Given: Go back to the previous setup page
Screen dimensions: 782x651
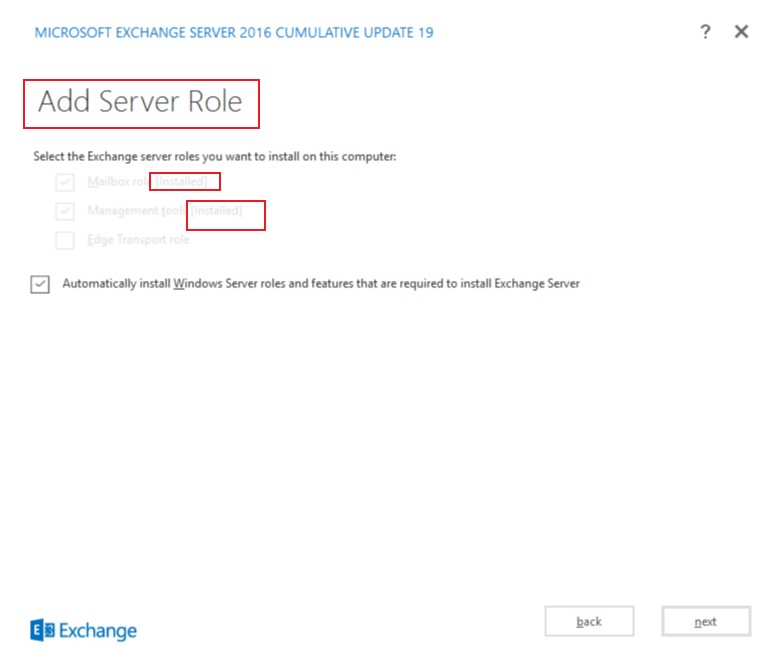Looking at the screenshot, I should point(589,621).
